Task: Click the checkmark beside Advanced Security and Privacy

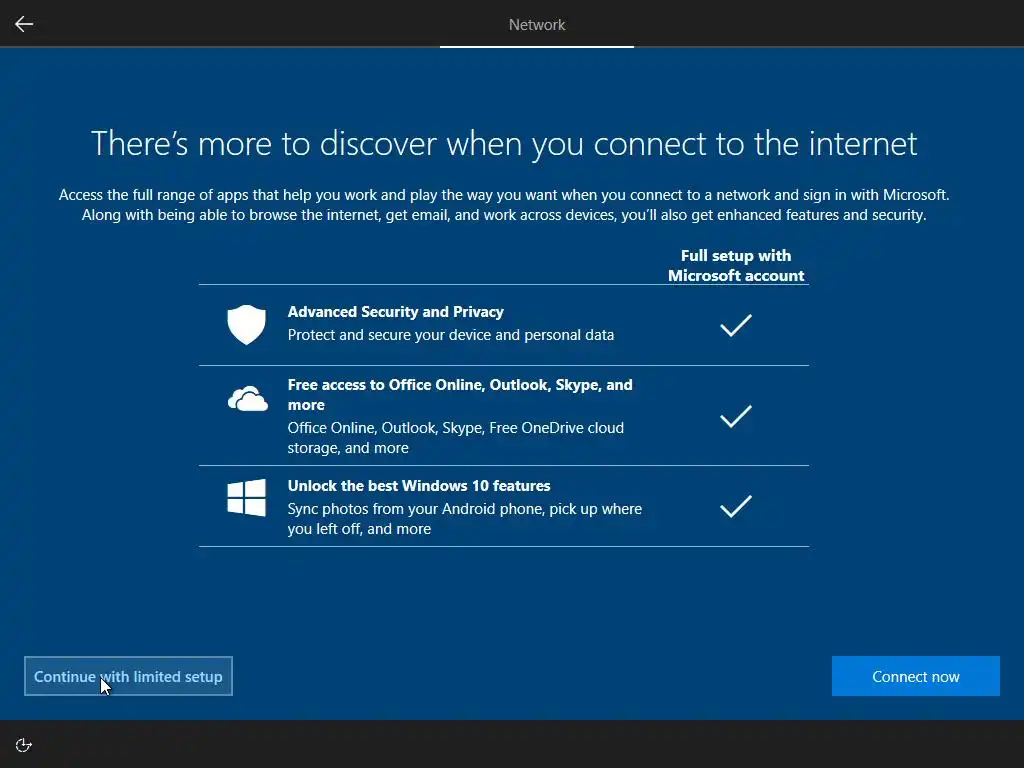Action: tap(736, 325)
